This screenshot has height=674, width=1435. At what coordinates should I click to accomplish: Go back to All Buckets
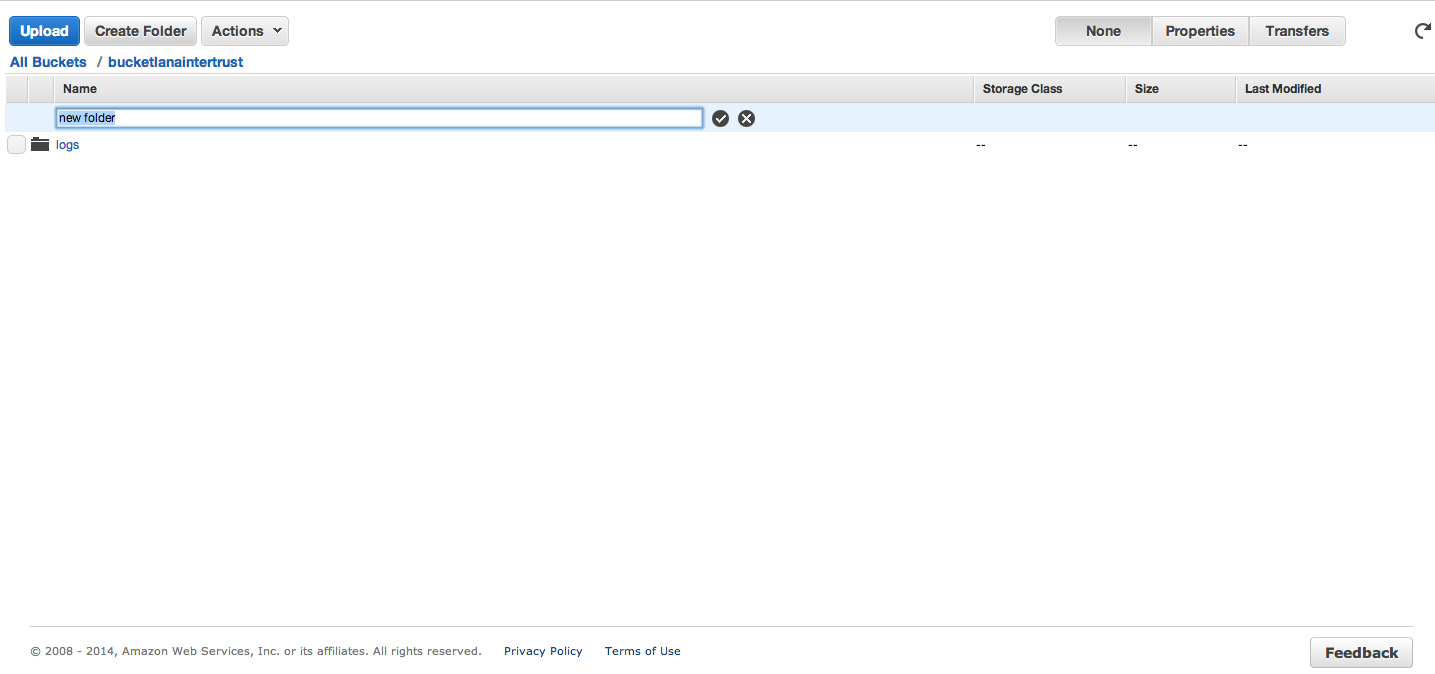(48, 62)
